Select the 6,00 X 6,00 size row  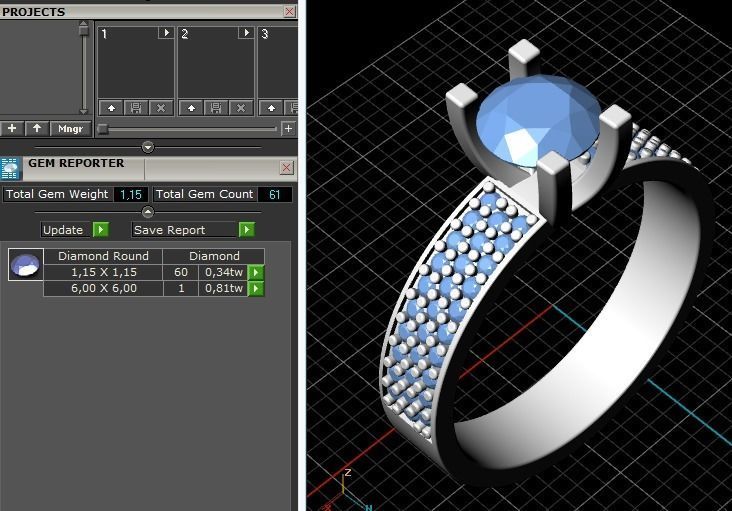(x=104, y=288)
